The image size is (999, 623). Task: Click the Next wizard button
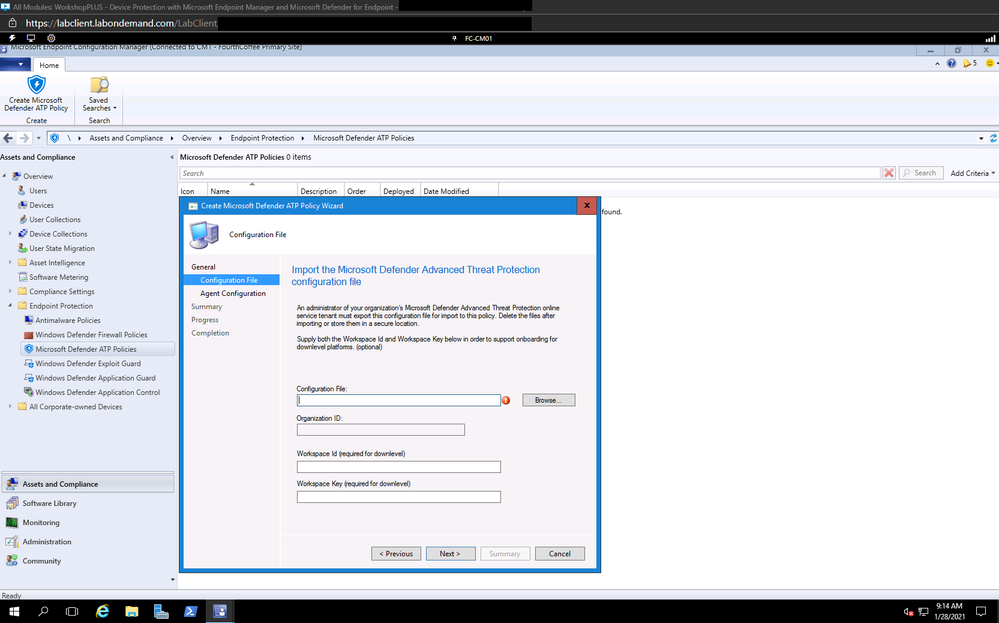(x=450, y=554)
